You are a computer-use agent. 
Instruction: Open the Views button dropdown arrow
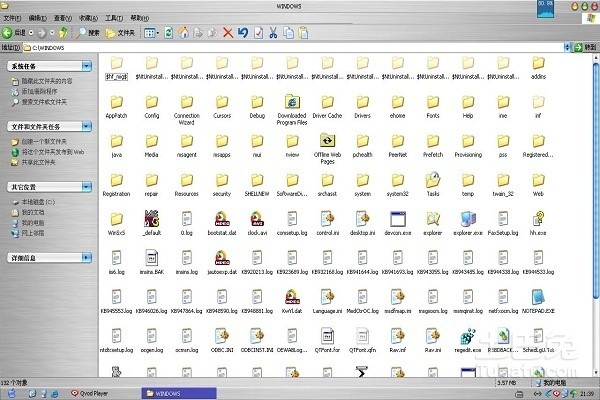(x=157, y=33)
